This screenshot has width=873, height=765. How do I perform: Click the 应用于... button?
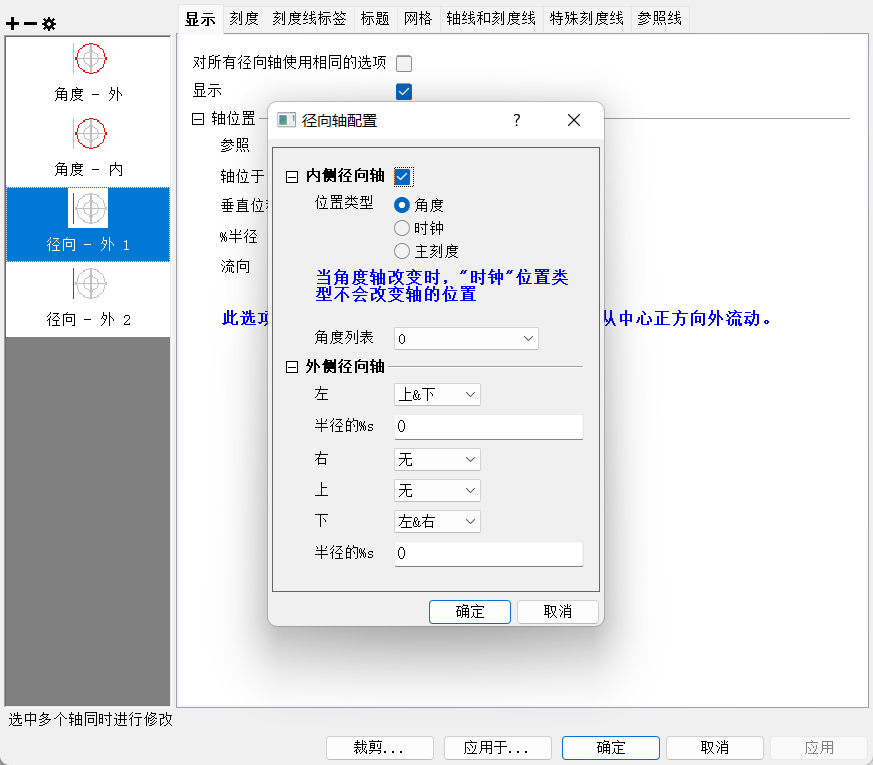[494, 748]
